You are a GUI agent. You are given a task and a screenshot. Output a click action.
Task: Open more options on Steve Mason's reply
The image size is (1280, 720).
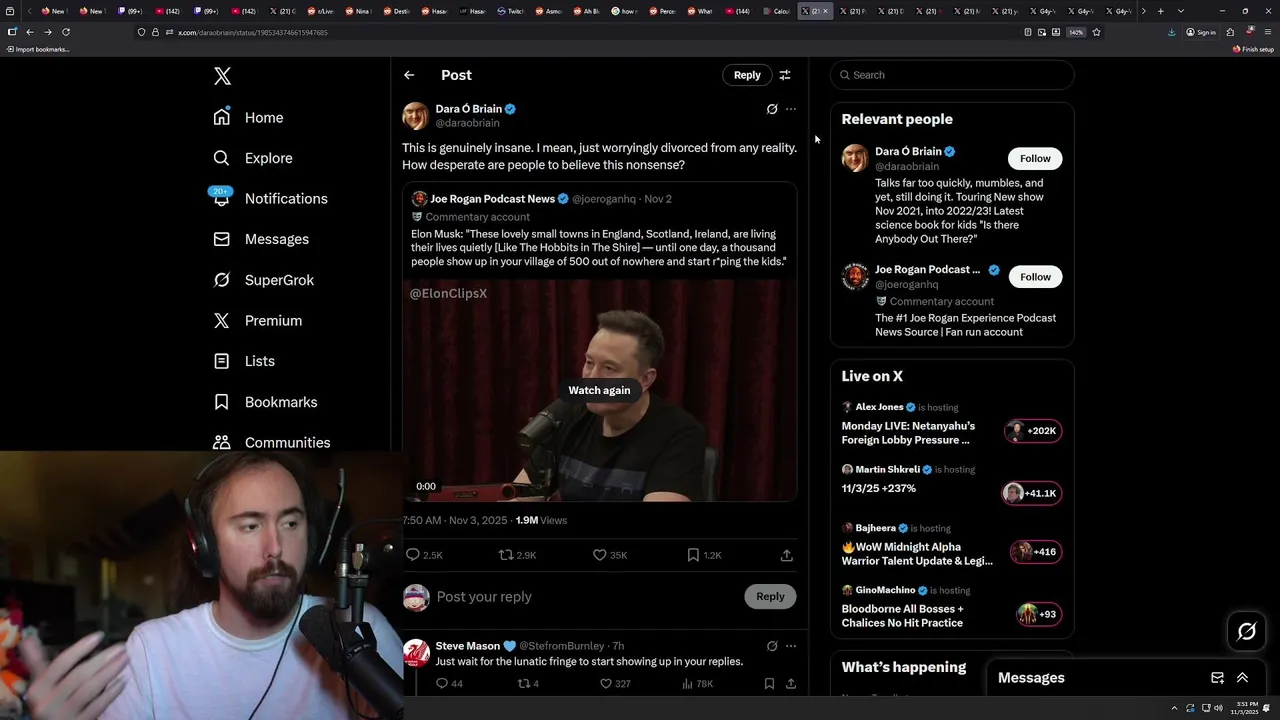[x=791, y=646]
